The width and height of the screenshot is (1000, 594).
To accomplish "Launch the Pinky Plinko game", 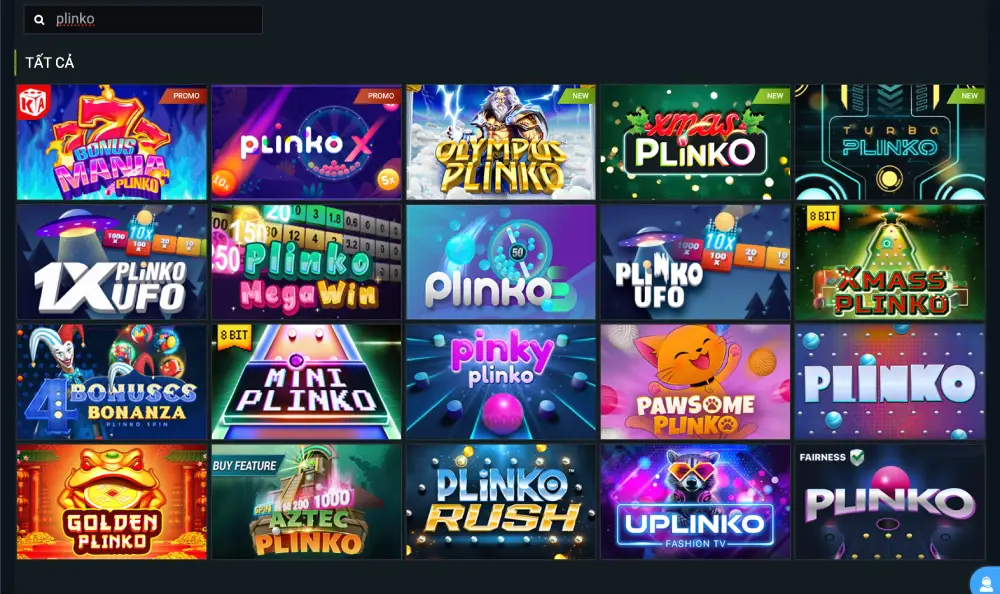I will click(x=501, y=382).
